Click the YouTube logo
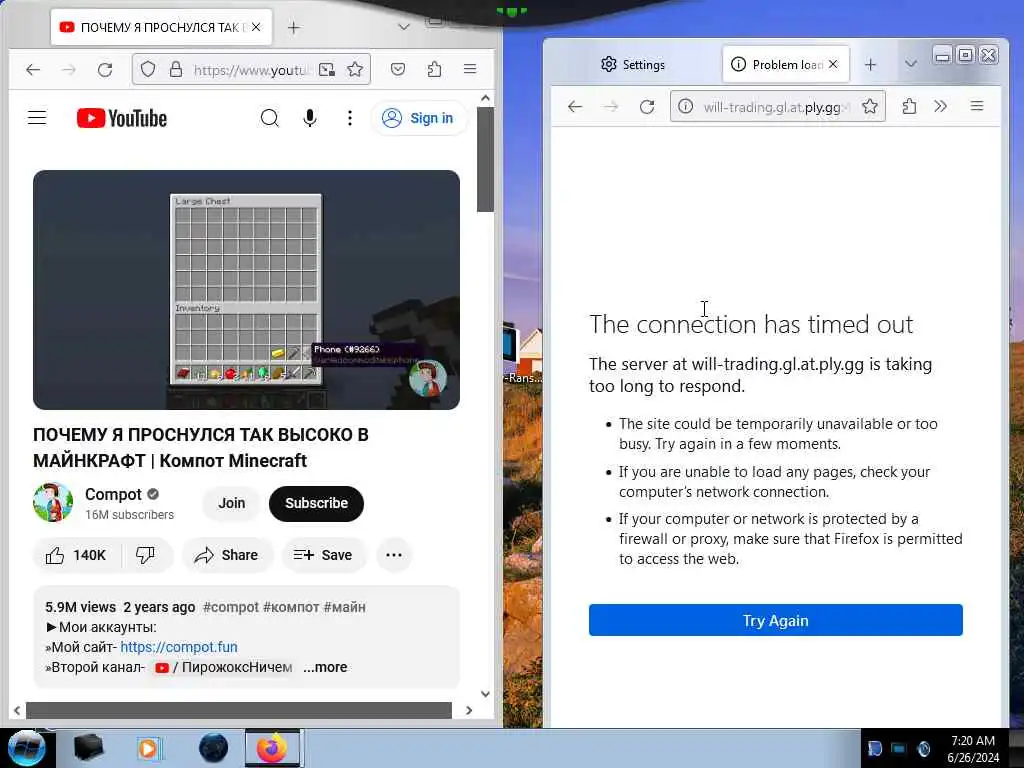The width and height of the screenshot is (1024, 768). pyautogui.click(x=122, y=118)
